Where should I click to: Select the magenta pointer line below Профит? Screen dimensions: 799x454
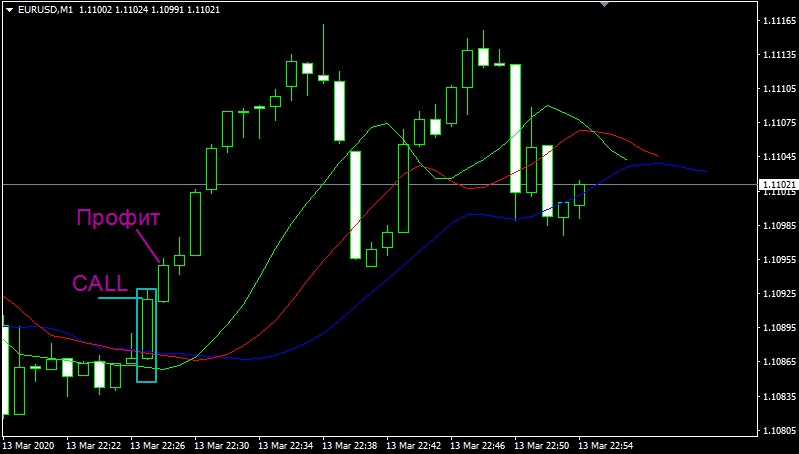[148, 244]
